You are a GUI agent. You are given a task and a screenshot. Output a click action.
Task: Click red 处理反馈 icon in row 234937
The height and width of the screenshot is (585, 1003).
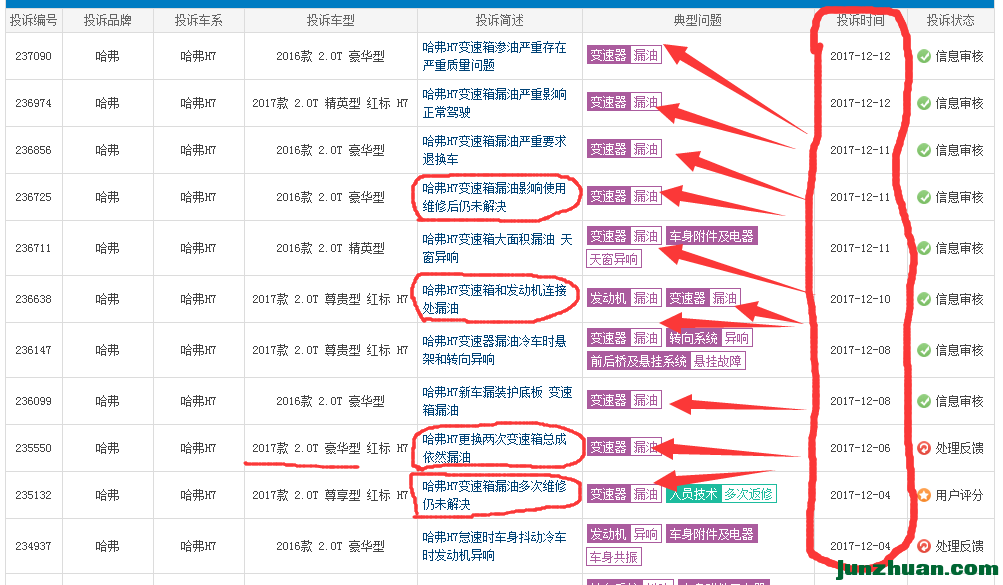point(924,546)
